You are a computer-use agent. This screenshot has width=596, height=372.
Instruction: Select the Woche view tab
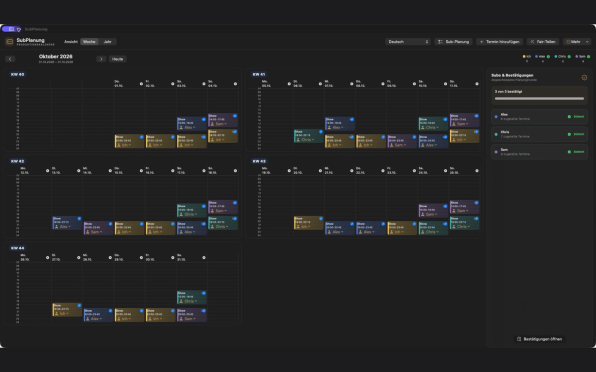(x=89, y=42)
